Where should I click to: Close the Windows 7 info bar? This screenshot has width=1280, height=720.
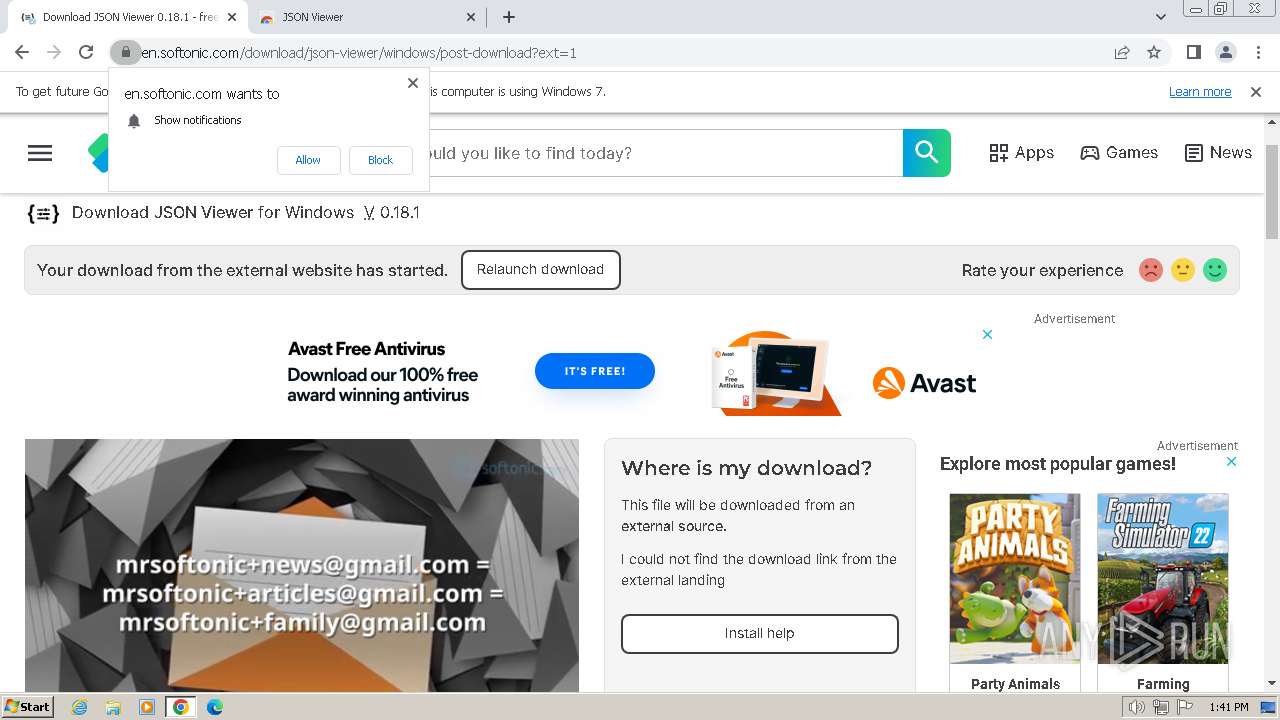point(1256,91)
